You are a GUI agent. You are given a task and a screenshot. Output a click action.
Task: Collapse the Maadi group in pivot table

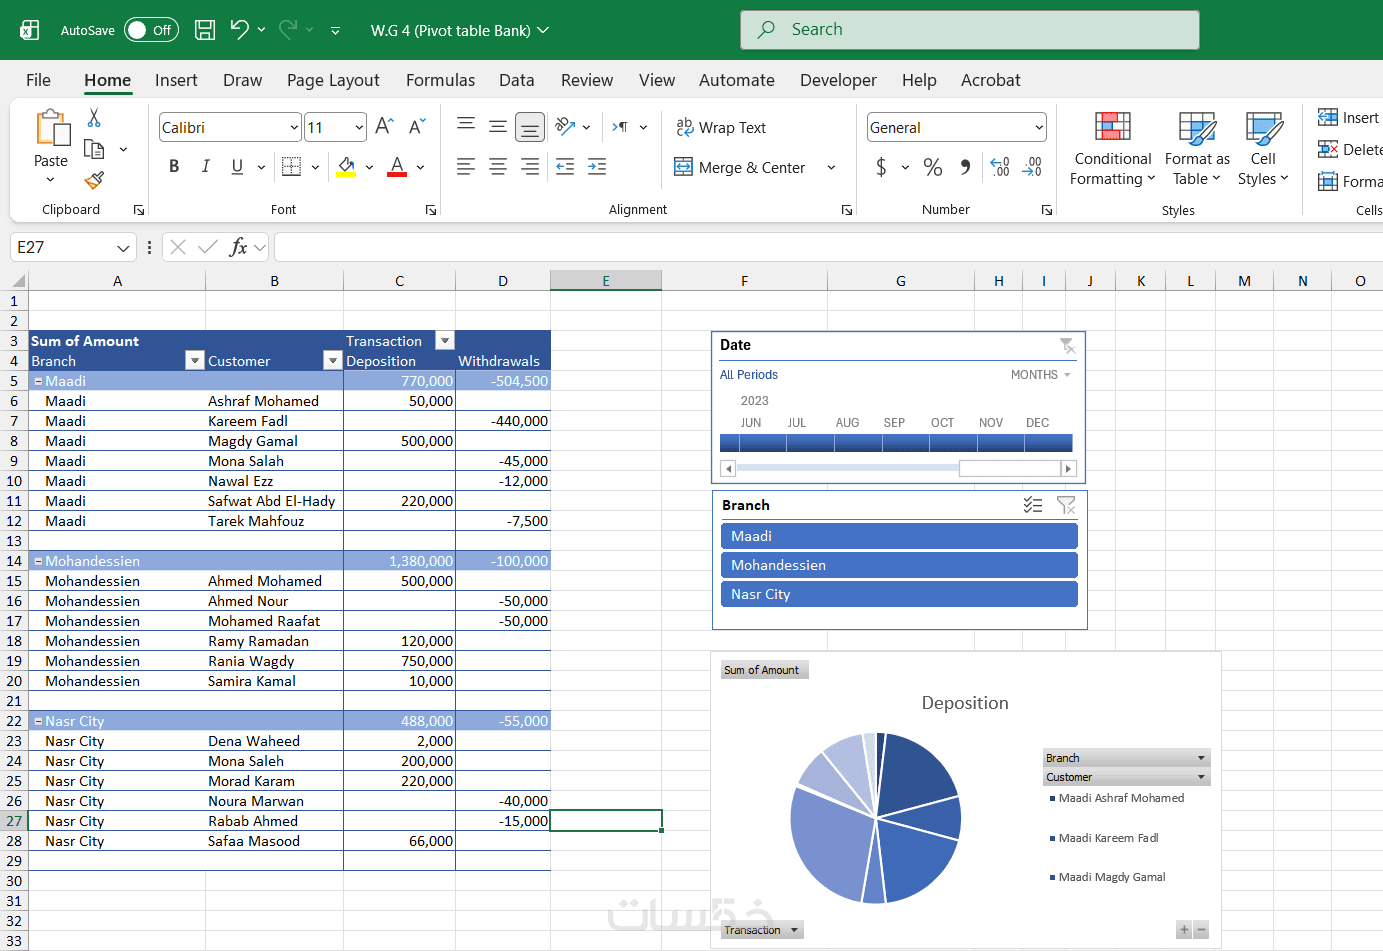(x=38, y=381)
